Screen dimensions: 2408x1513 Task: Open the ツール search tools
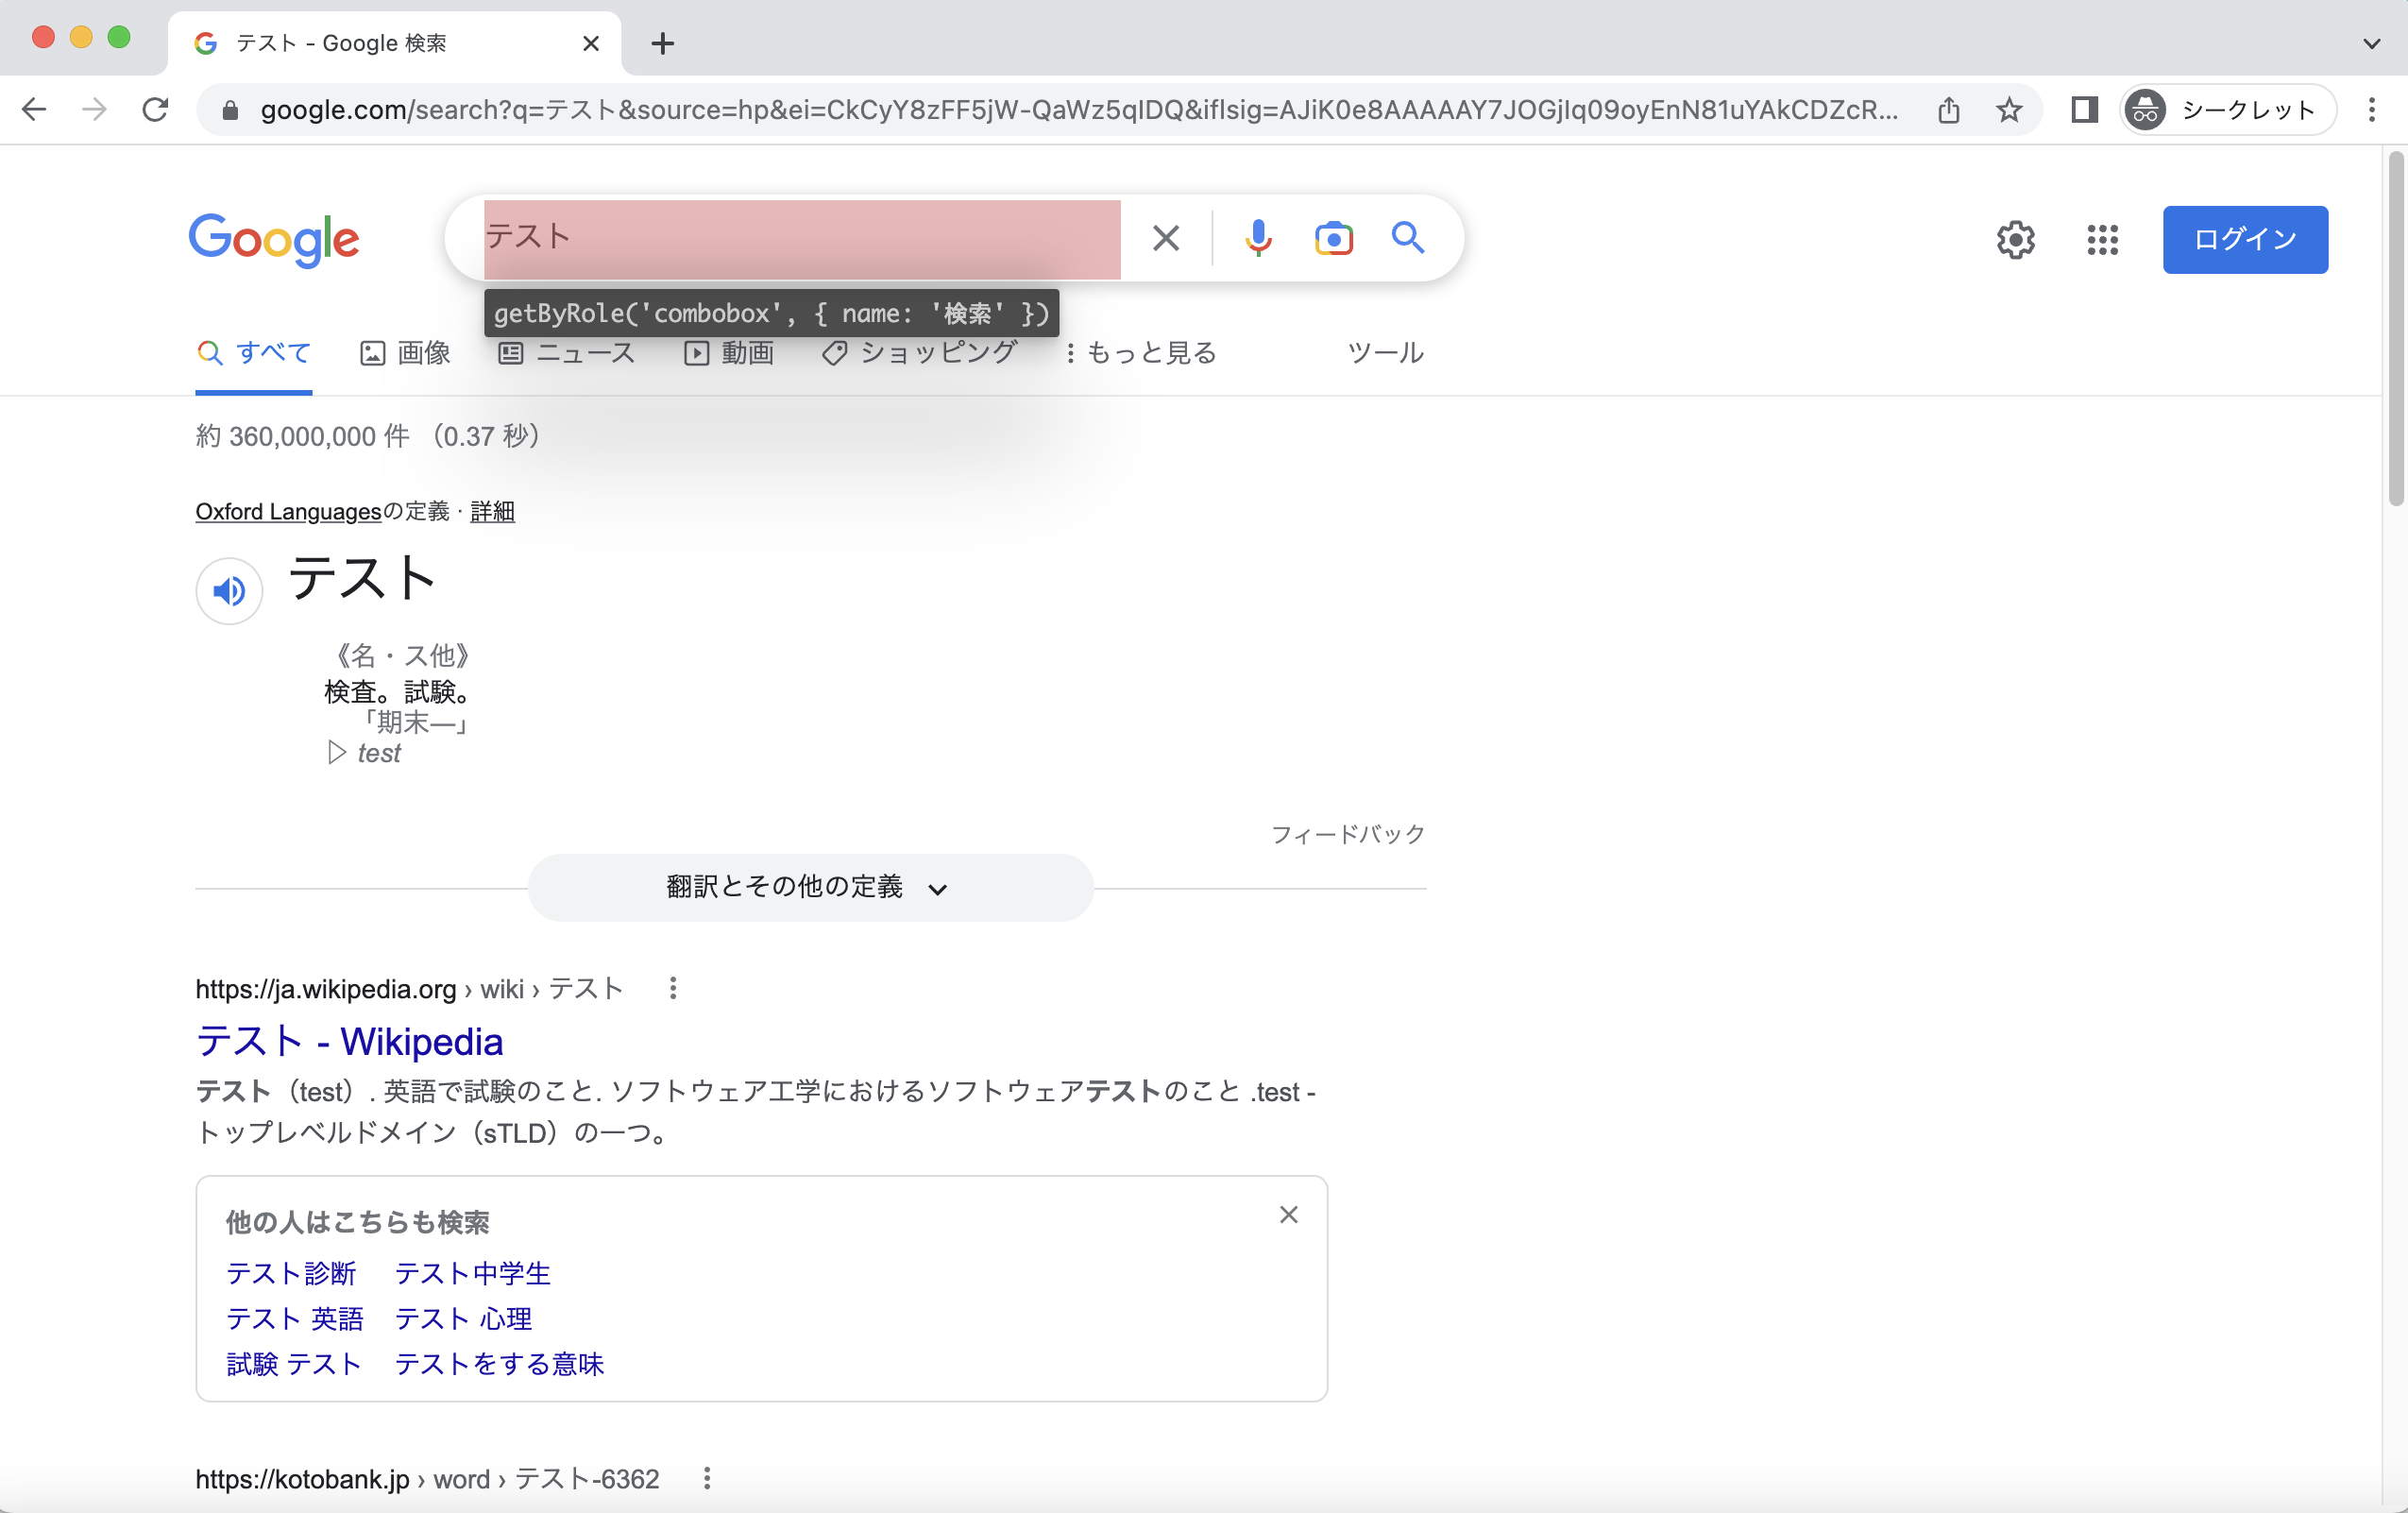point(1385,353)
